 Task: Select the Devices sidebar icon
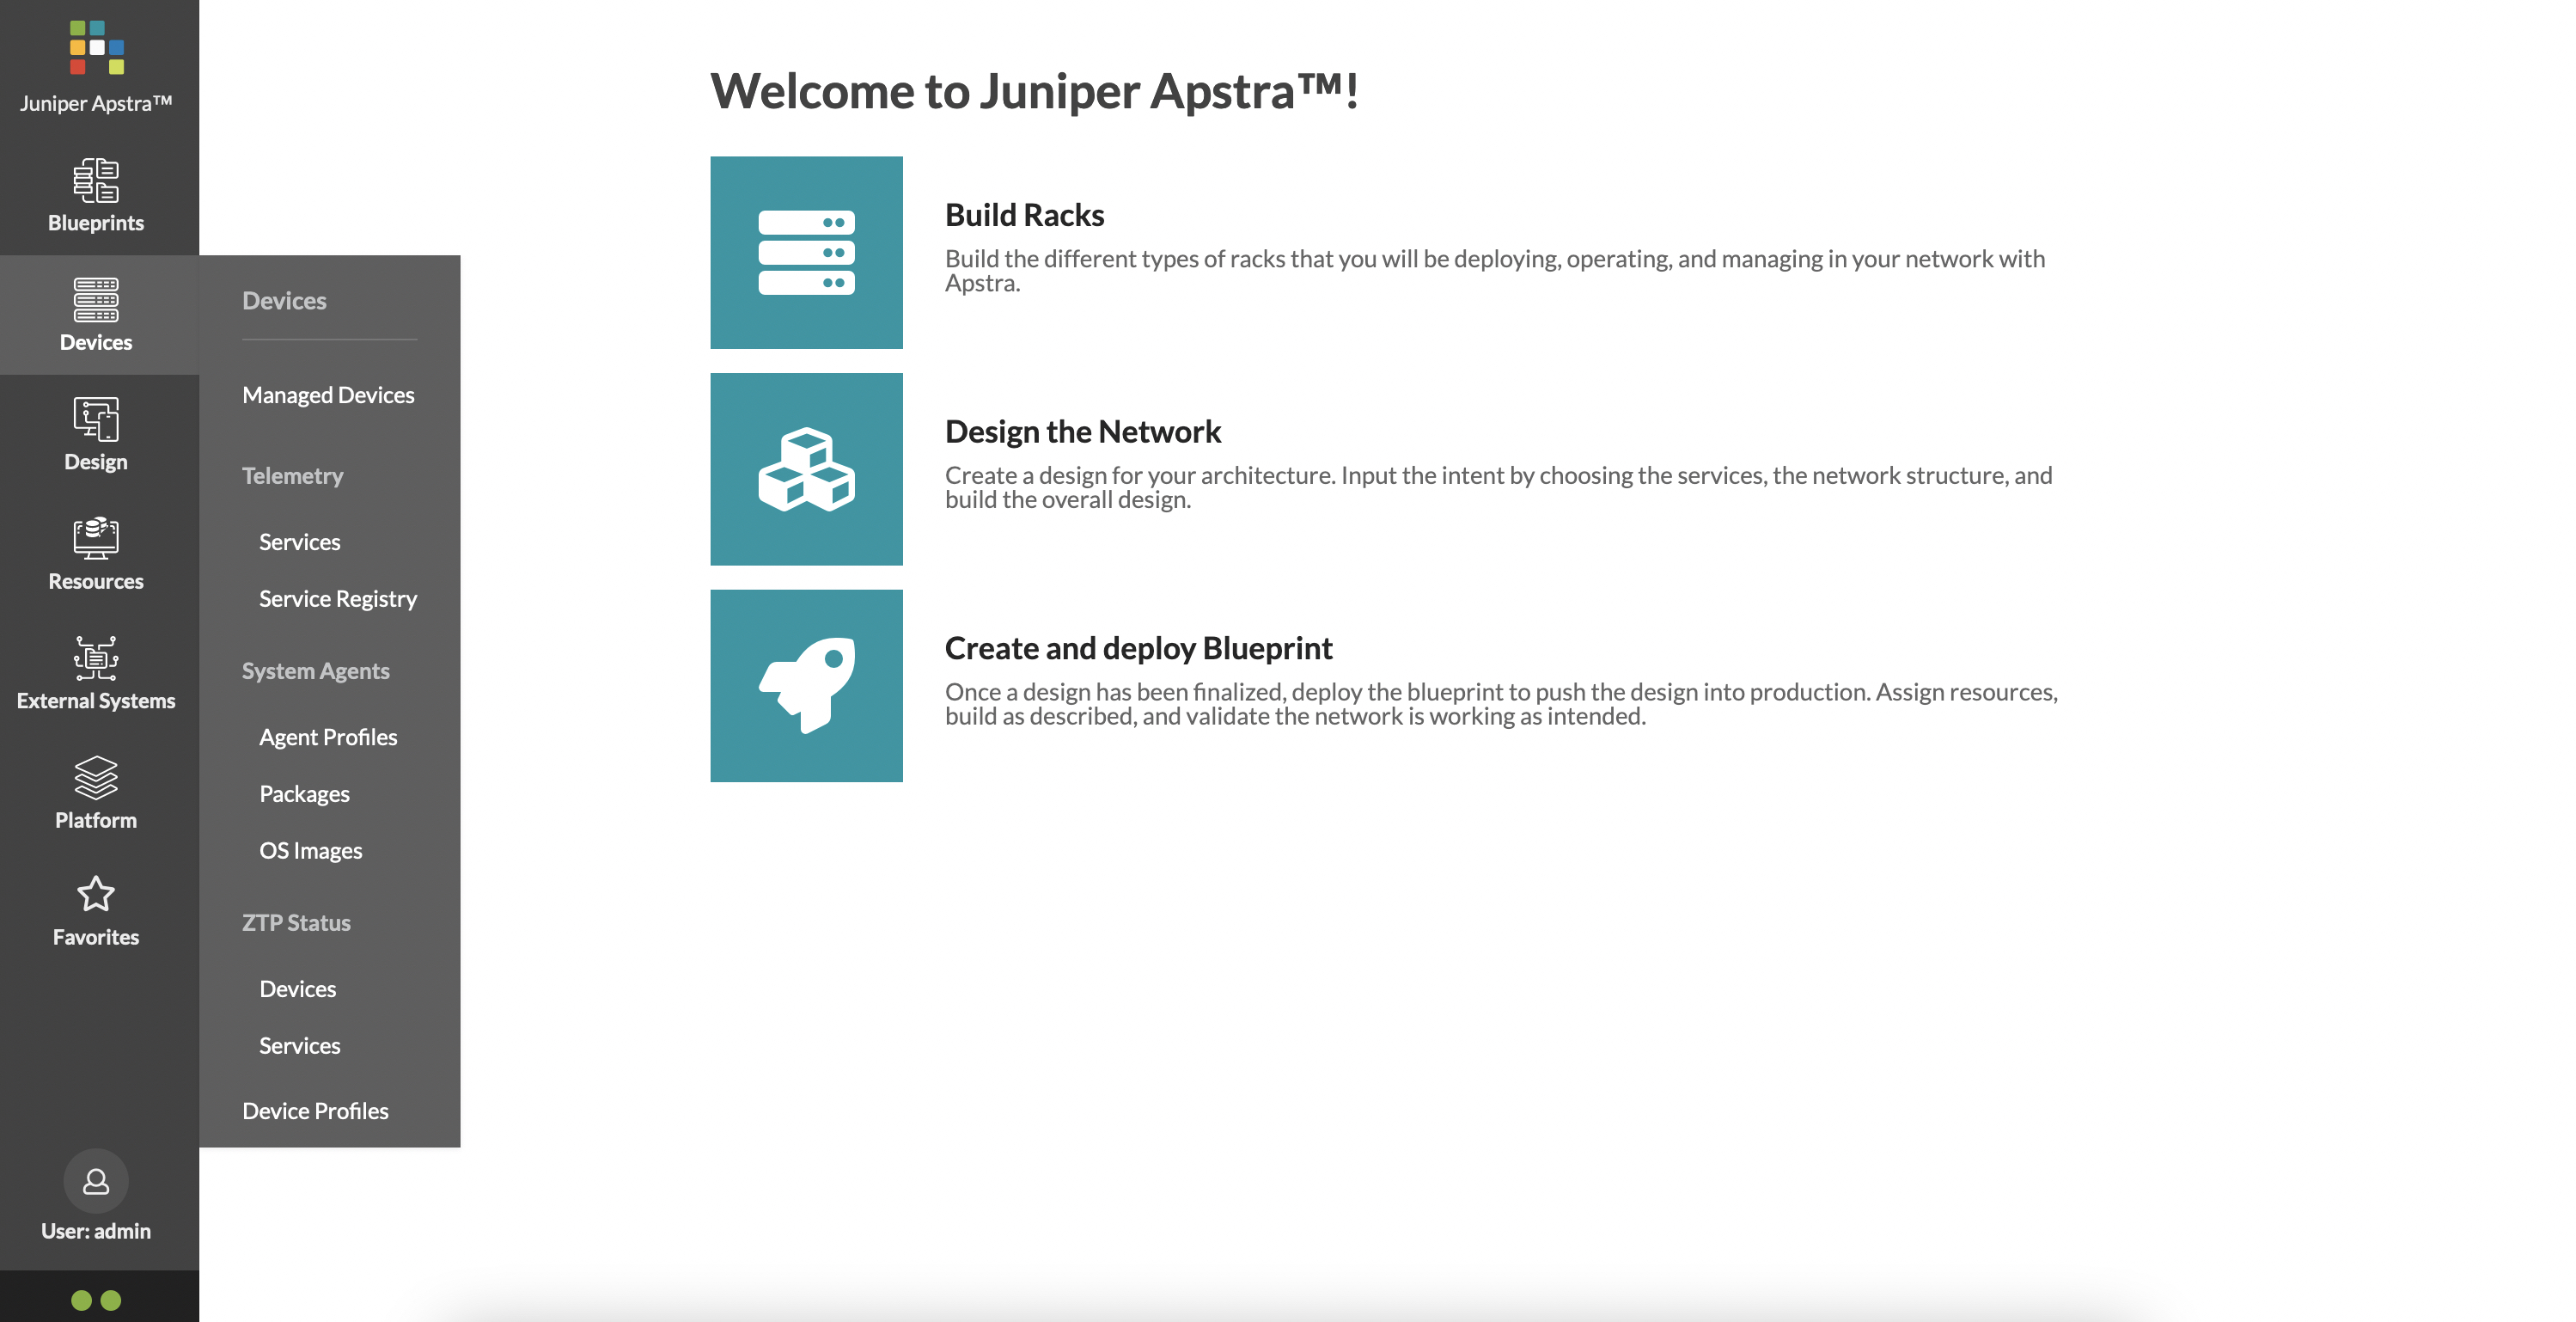coord(96,300)
